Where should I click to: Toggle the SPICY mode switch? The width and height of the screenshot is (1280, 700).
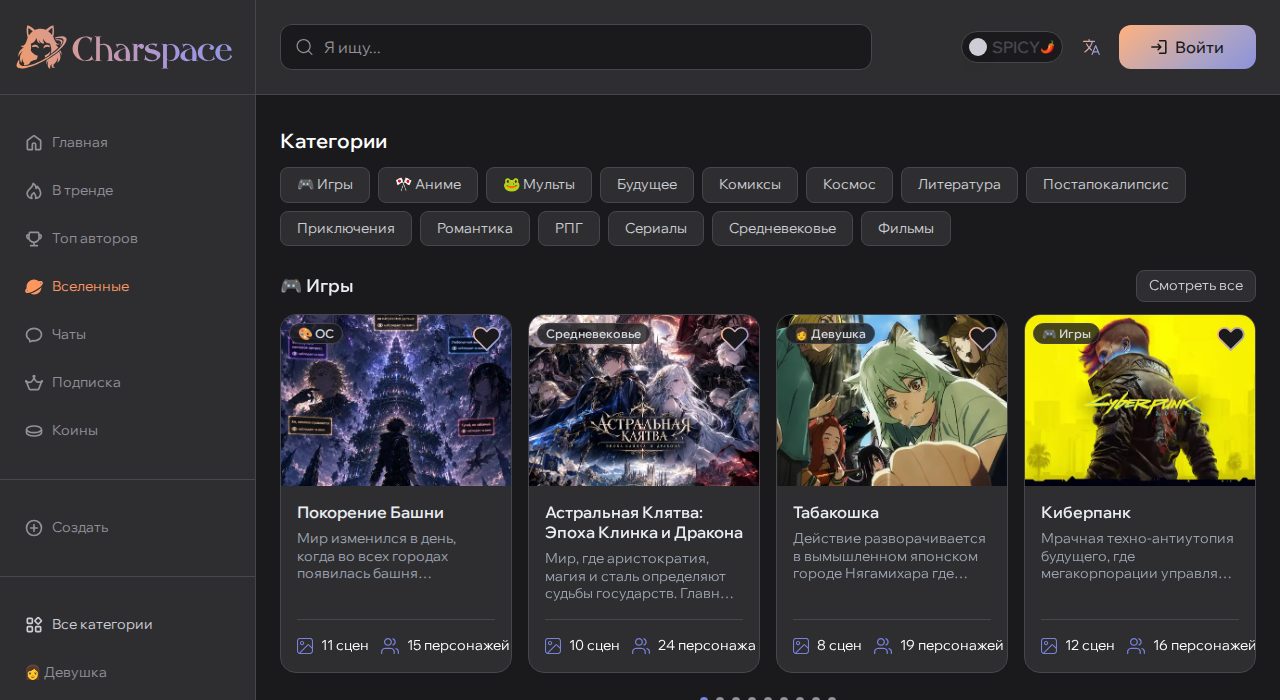tap(1012, 47)
